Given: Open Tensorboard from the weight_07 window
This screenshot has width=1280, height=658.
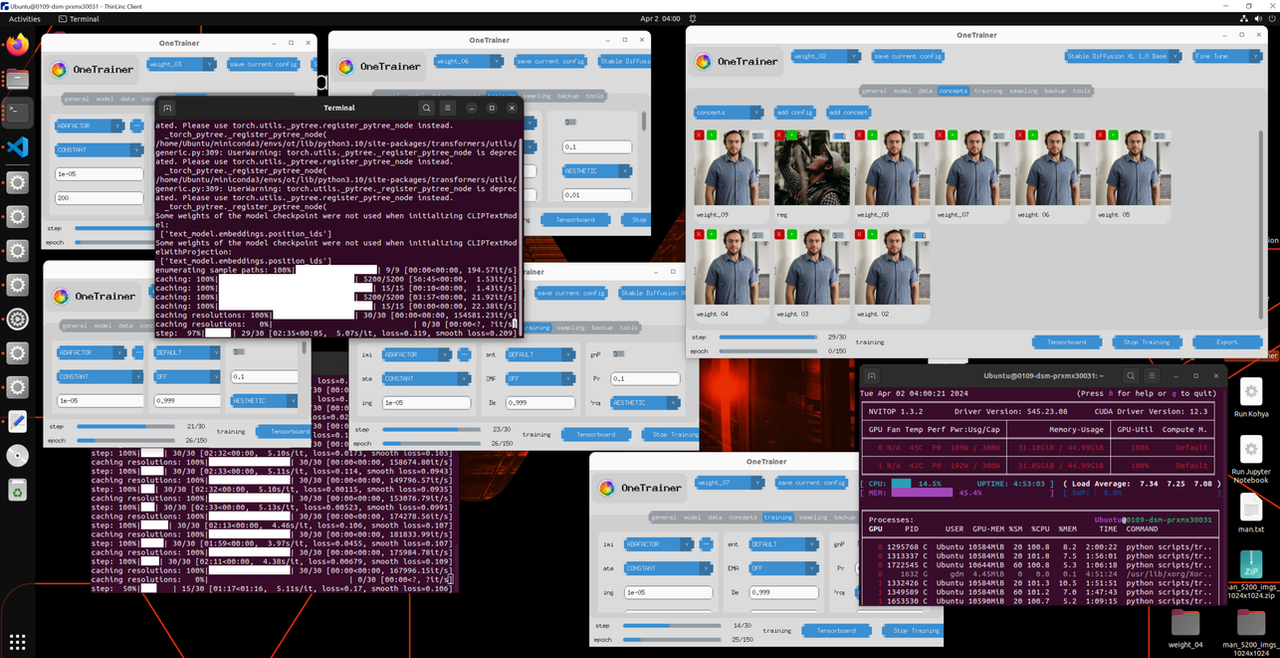Looking at the screenshot, I should [x=836, y=630].
